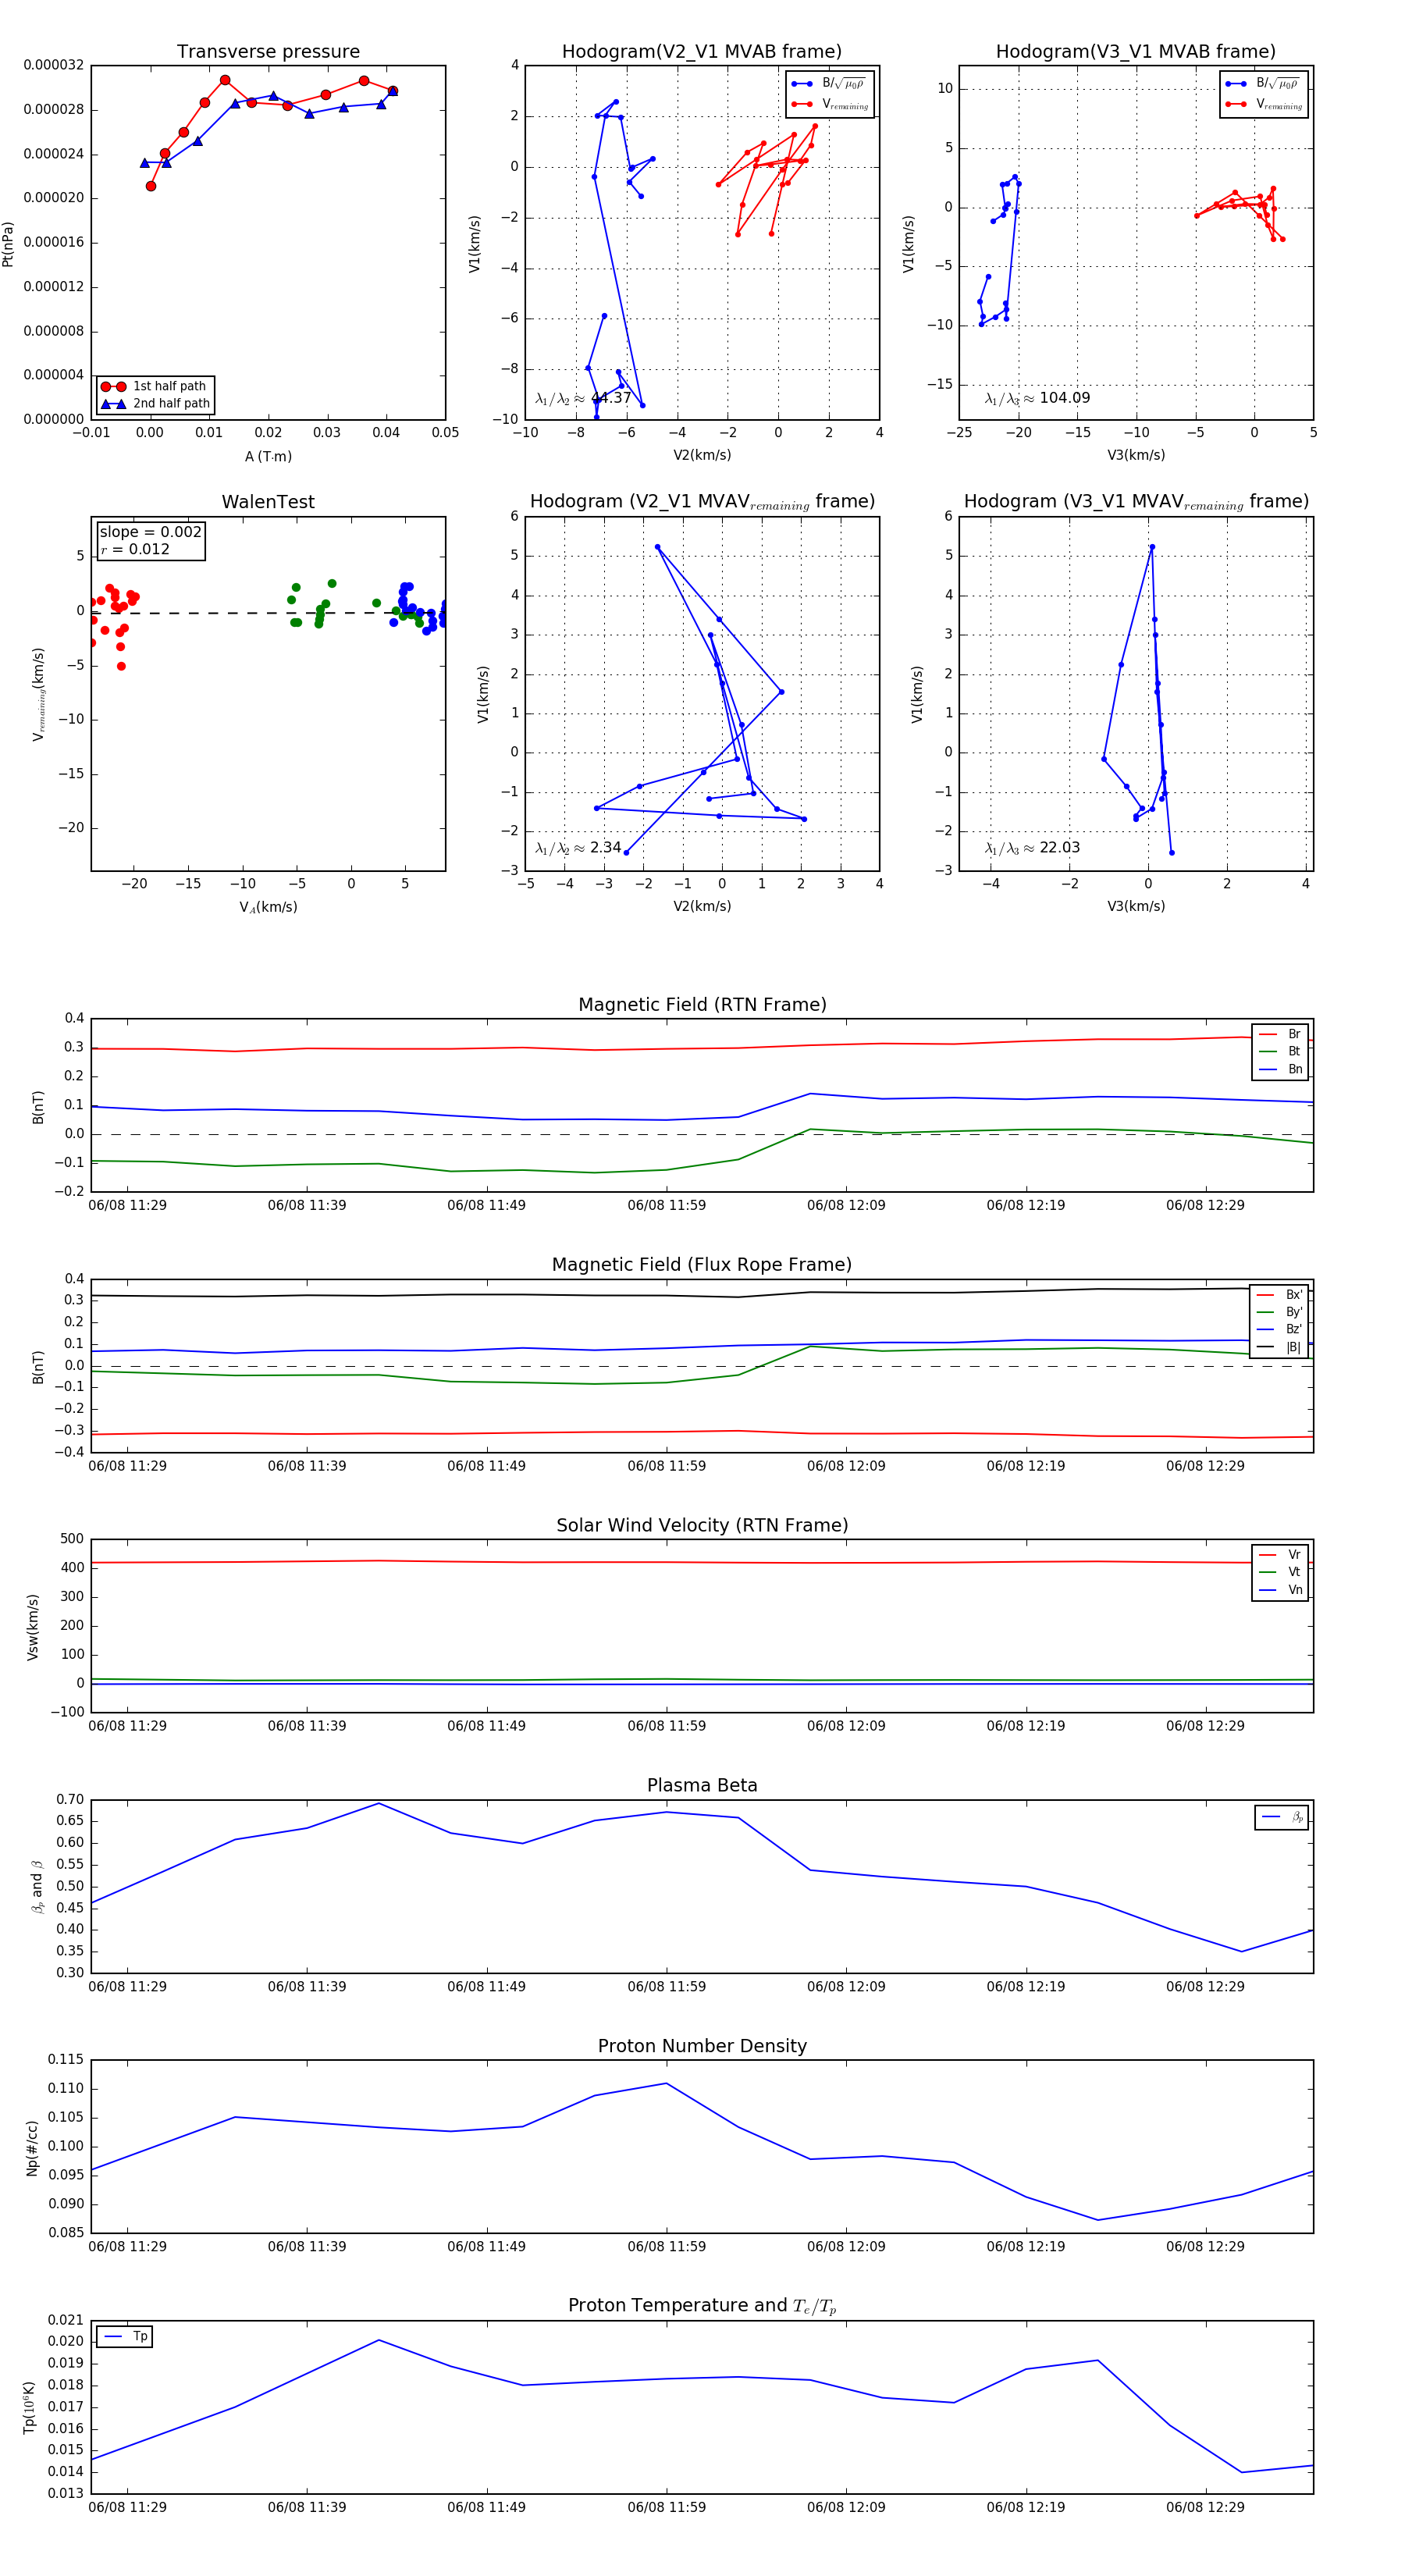Click the Proton Temperature peak near 0.020

378,2340
